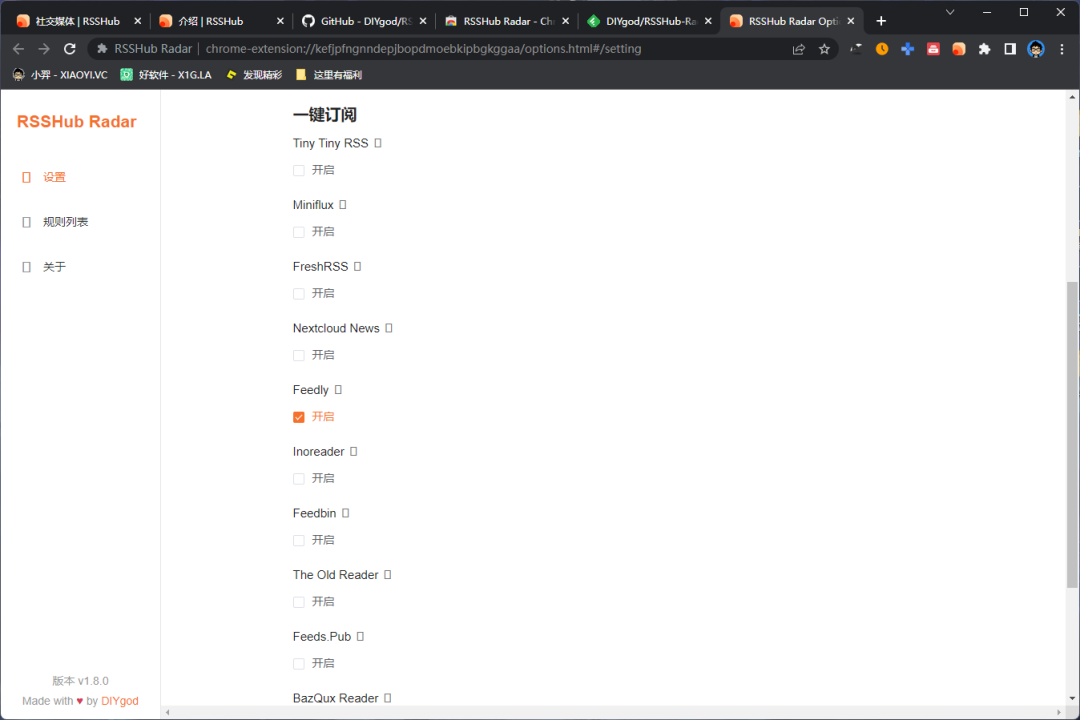This screenshot has height=720, width=1080.
Task: Enable the Tiny Tiny RSS 开启 checkbox
Action: click(x=298, y=170)
